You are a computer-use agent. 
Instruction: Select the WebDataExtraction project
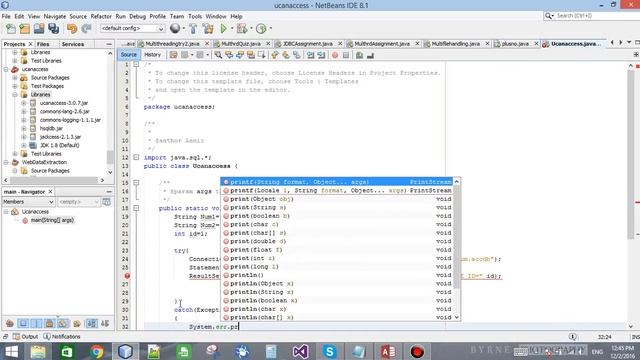[x=44, y=162]
